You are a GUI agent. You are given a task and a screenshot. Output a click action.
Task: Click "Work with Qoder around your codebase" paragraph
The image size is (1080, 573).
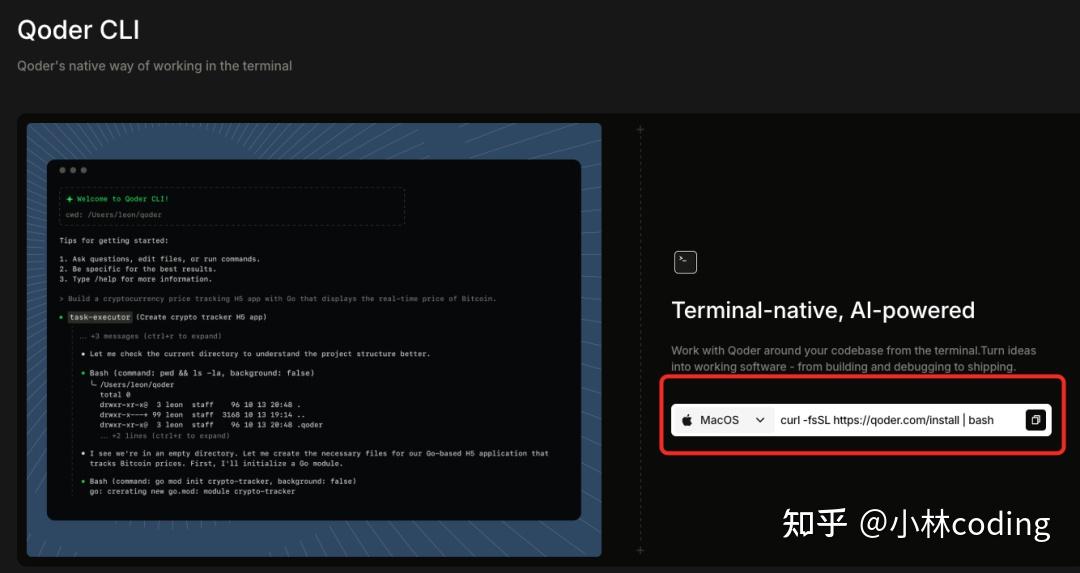click(854, 358)
